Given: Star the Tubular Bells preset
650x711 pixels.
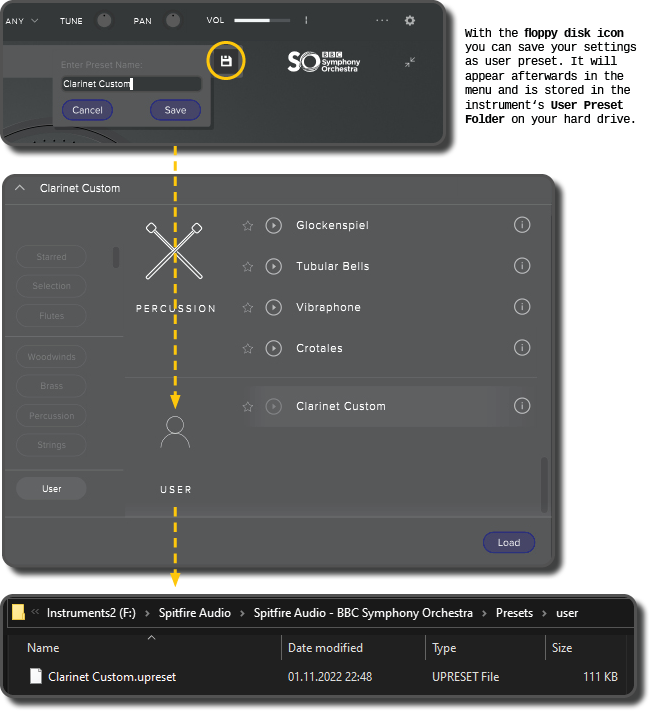Looking at the screenshot, I should pyautogui.click(x=248, y=266).
